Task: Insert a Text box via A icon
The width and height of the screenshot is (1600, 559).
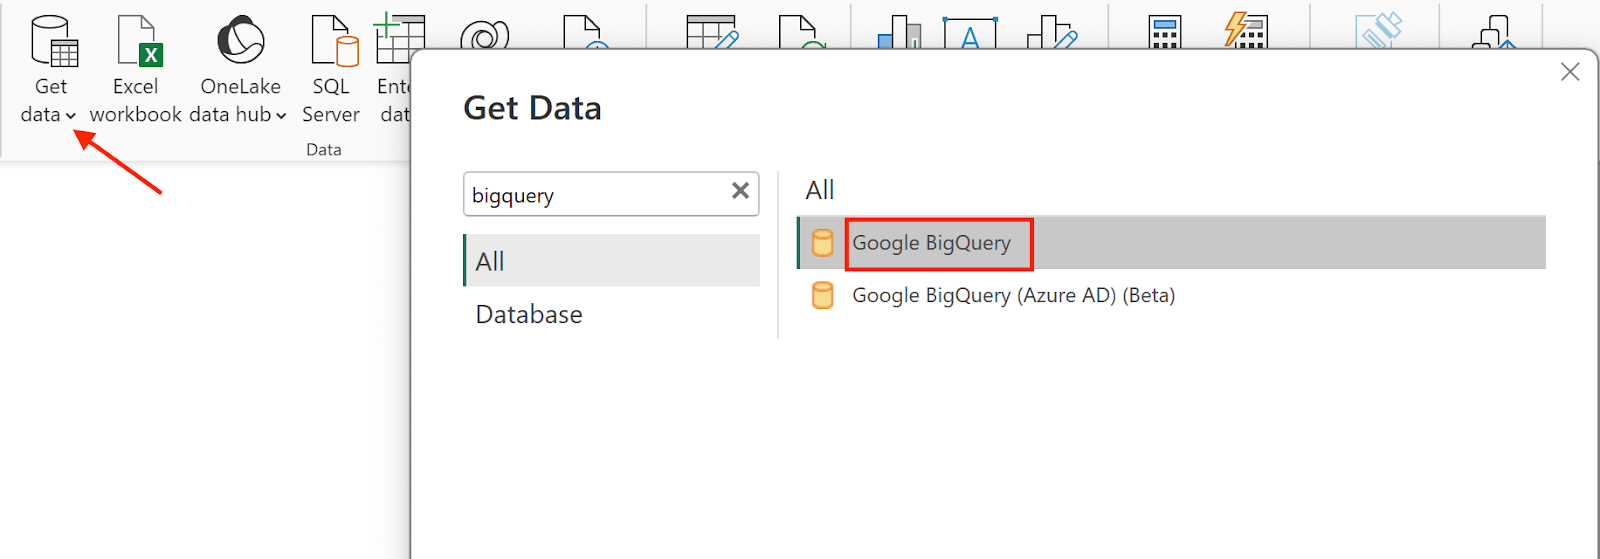Action: click(970, 33)
